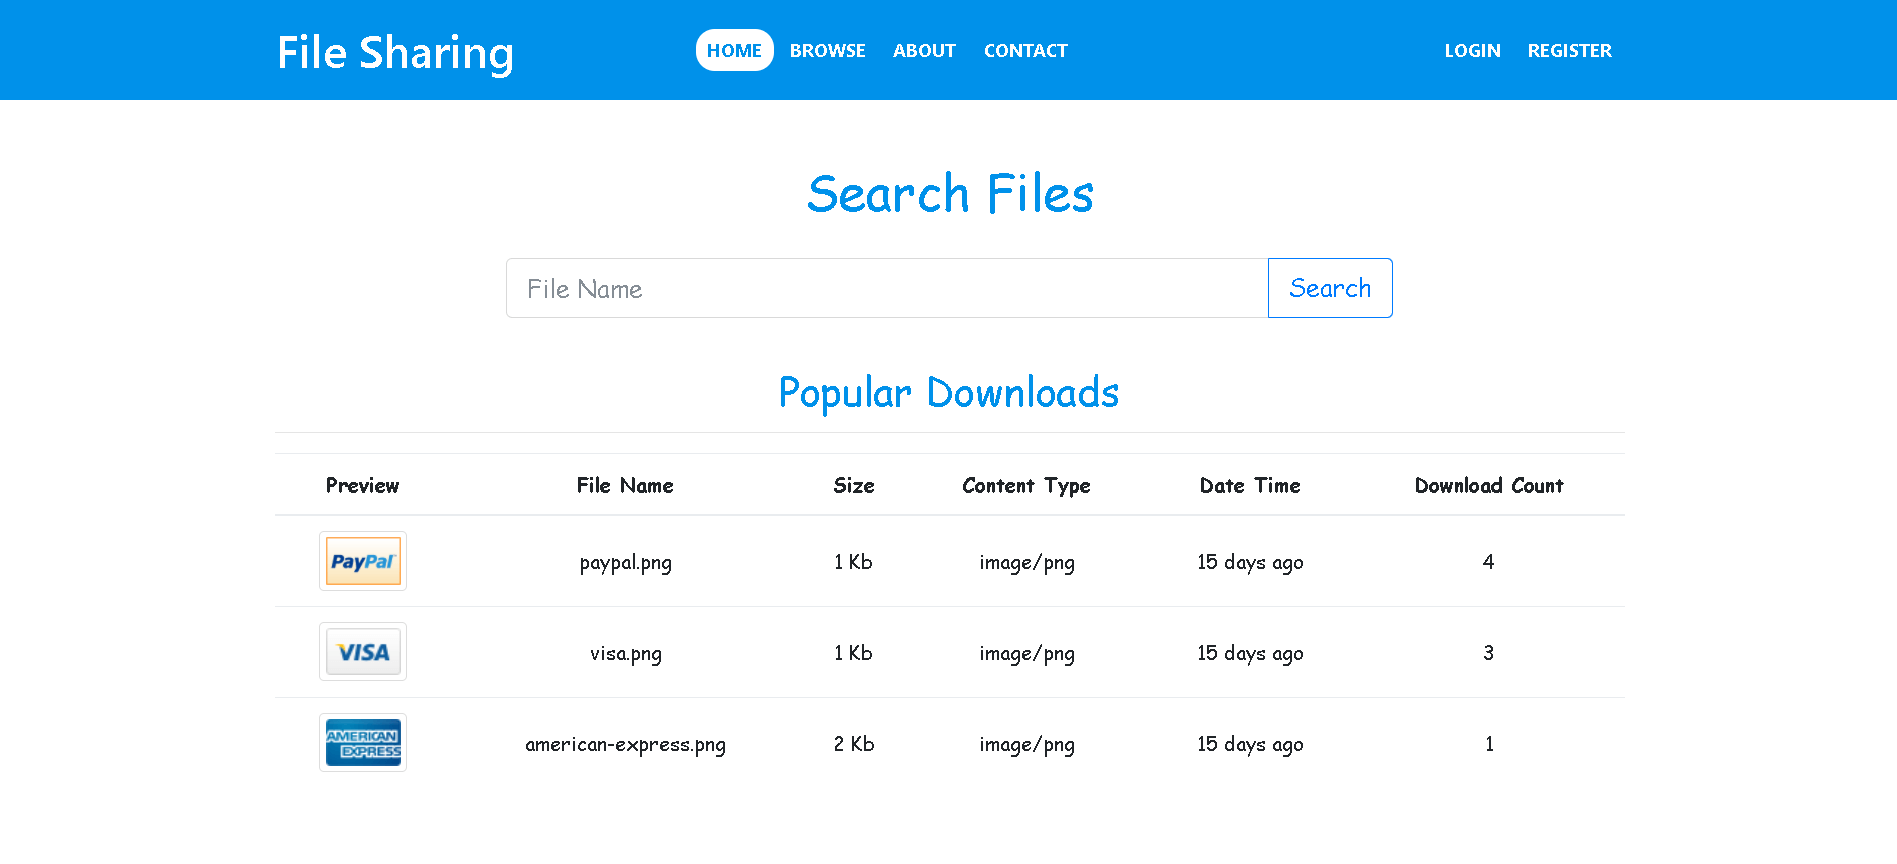Click 15 days ago in american-express.png row
Image resolution: width=1897 pixels, height=864 pixels.
click(1250, 744)
